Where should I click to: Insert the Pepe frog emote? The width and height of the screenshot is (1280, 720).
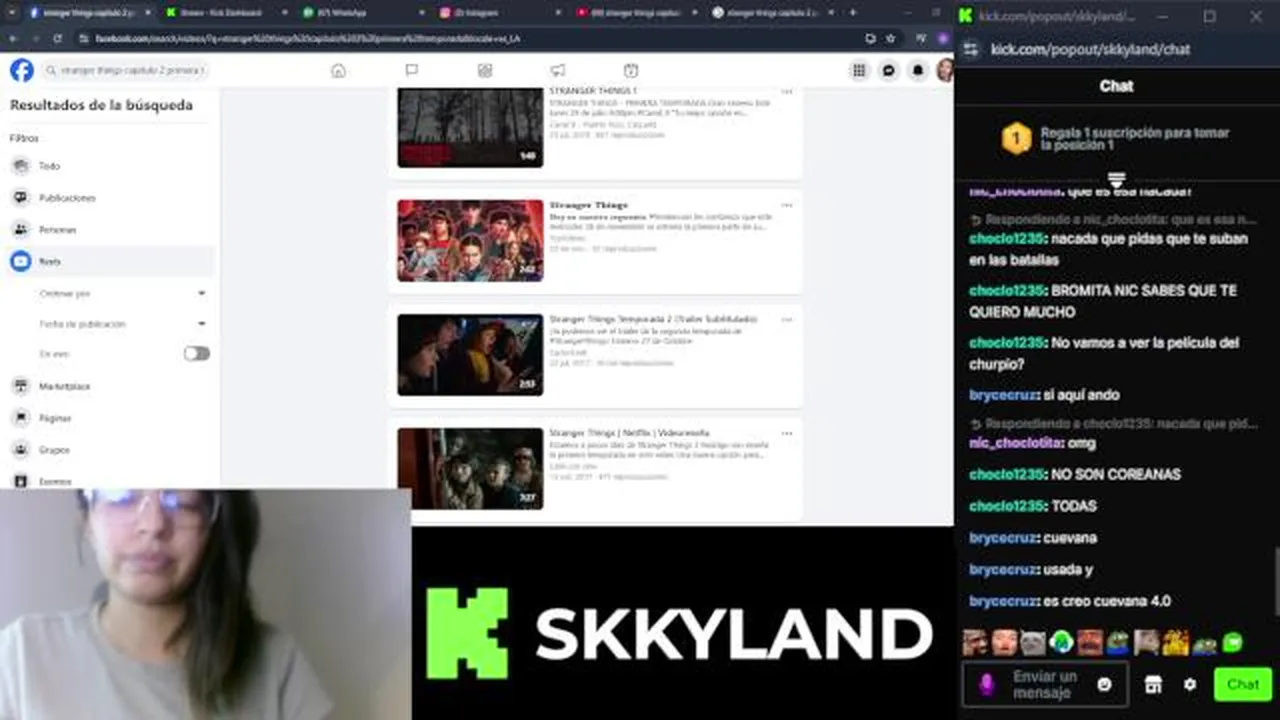click(x=1118, y=642)
